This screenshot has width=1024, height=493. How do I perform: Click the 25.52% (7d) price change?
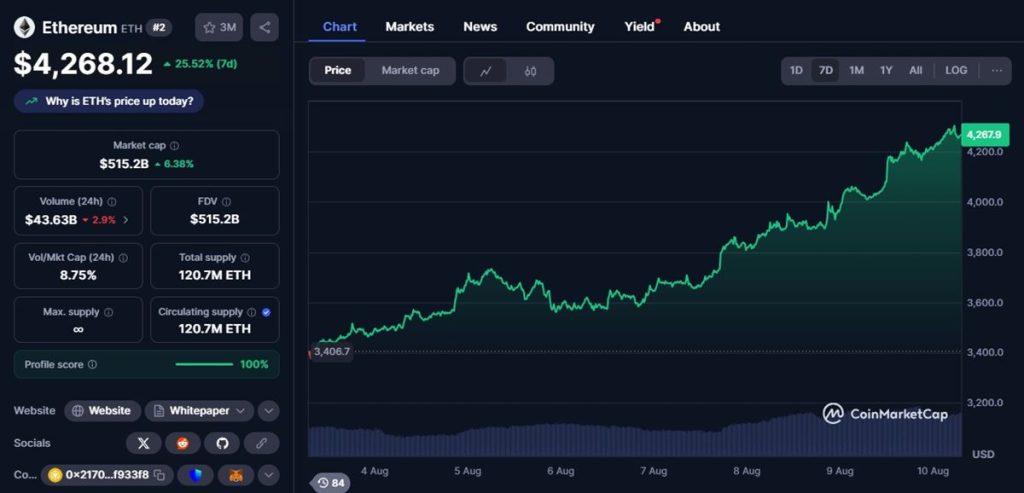pyautogui.click(x=200, y=63)
